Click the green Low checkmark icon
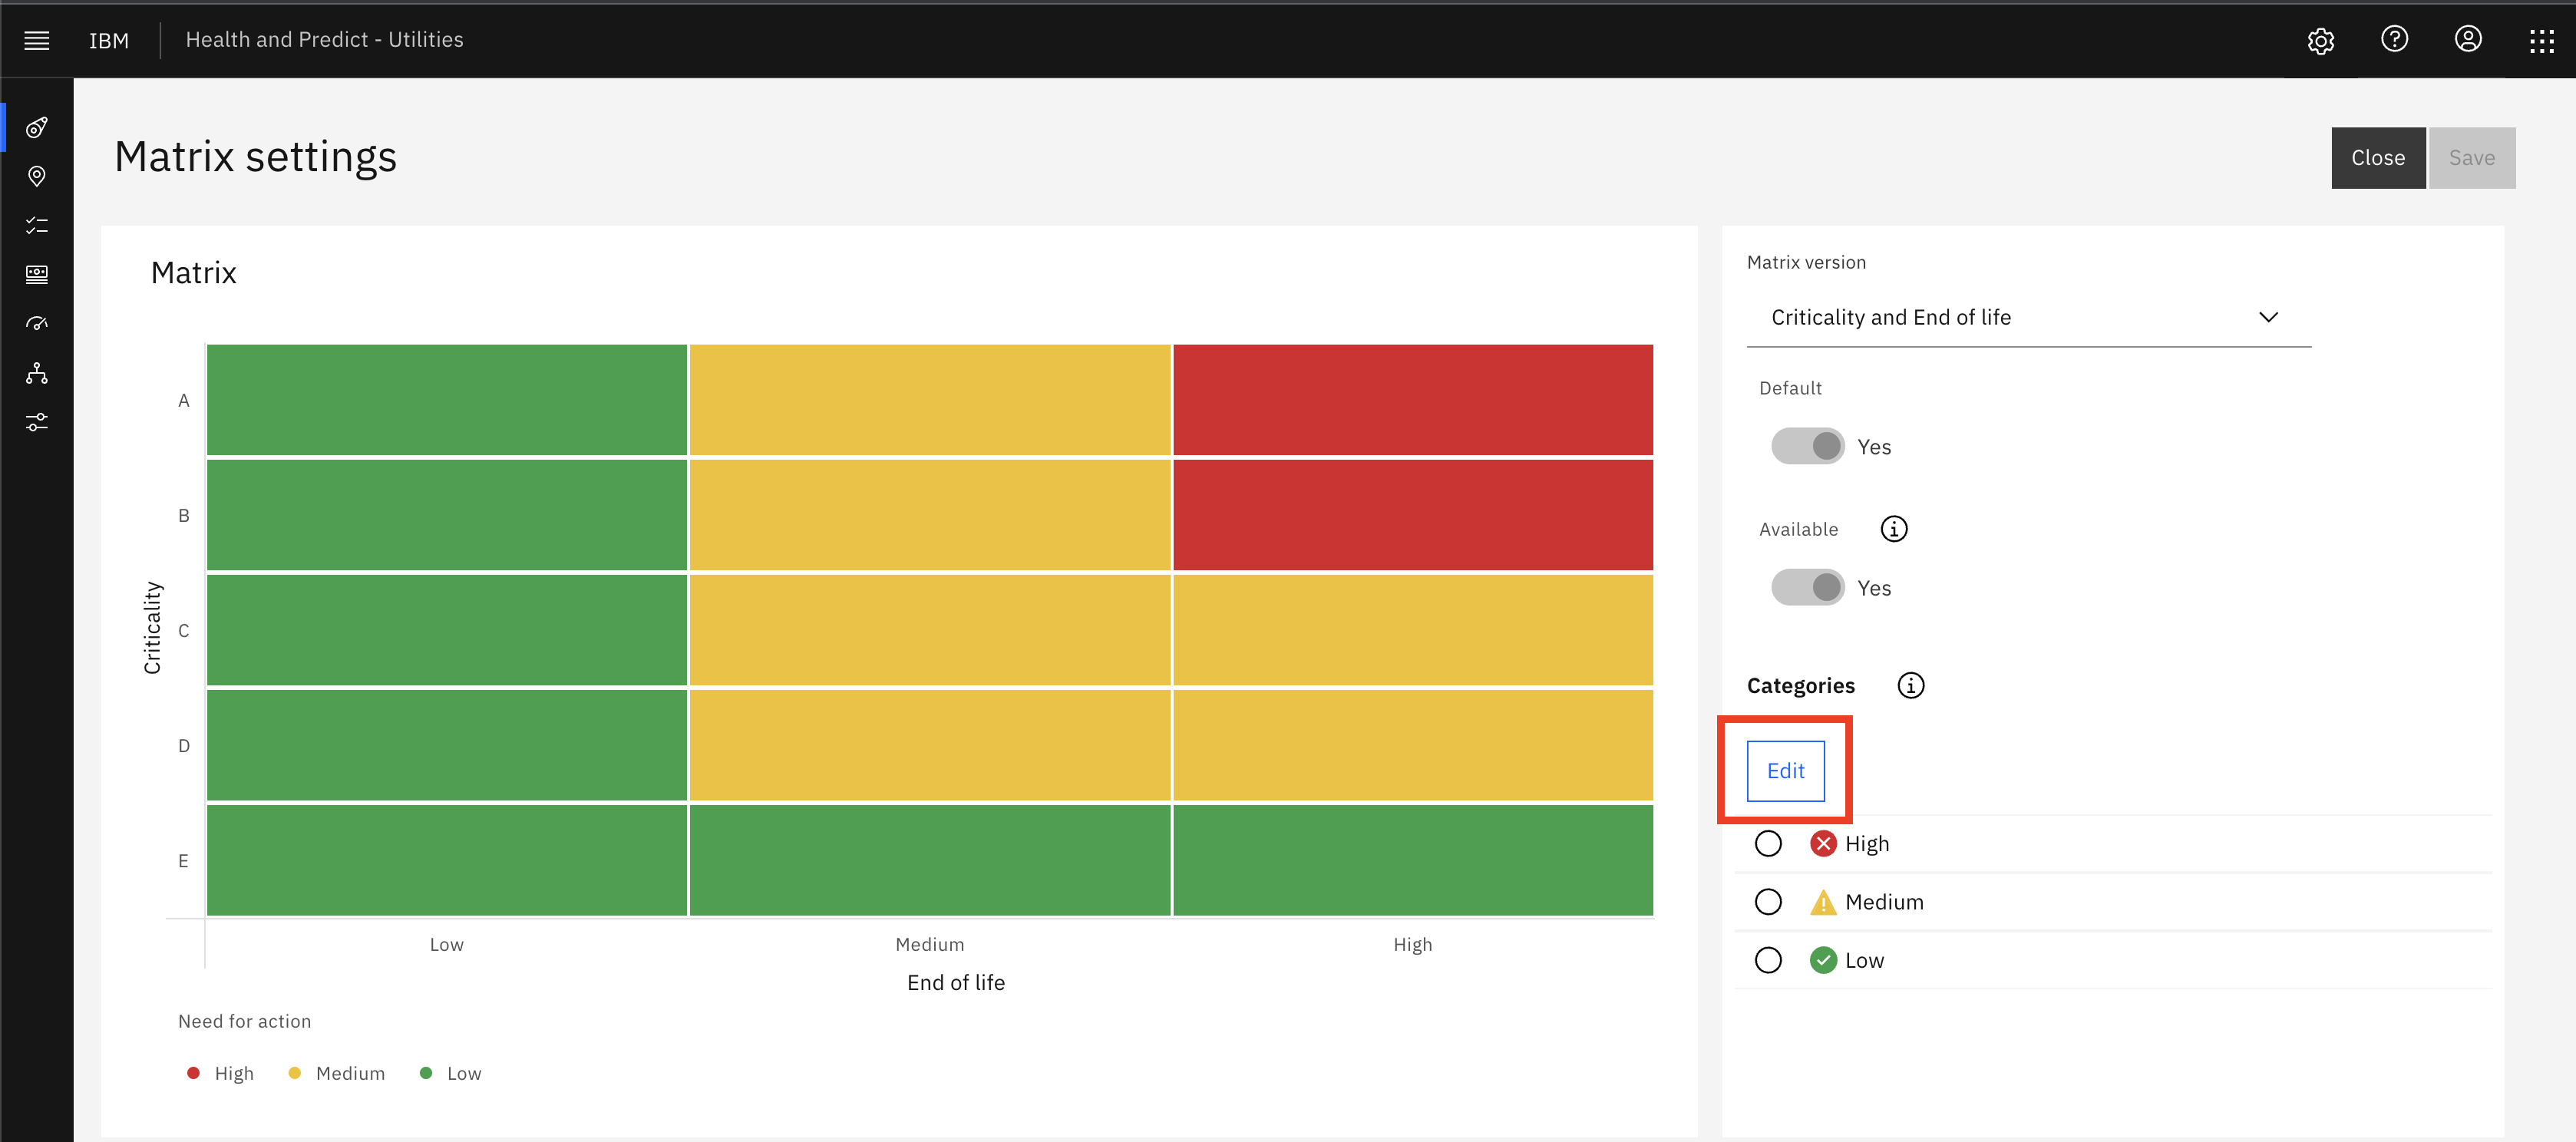Viewport: 2576px width, 1142px height. pos(1823,960)
